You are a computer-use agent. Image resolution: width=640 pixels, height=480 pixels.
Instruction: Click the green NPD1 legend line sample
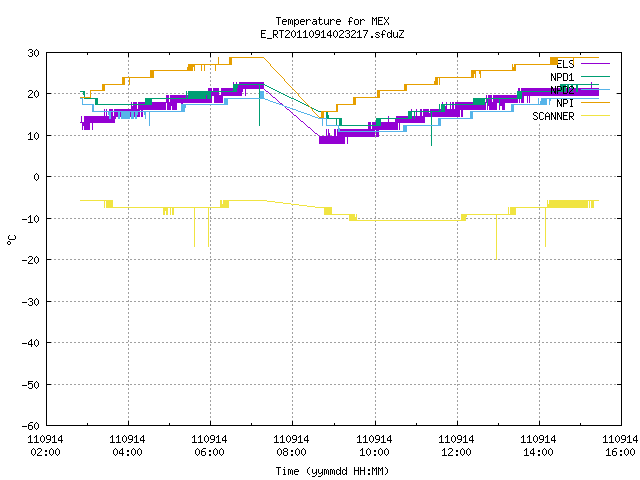coord(595,76)
